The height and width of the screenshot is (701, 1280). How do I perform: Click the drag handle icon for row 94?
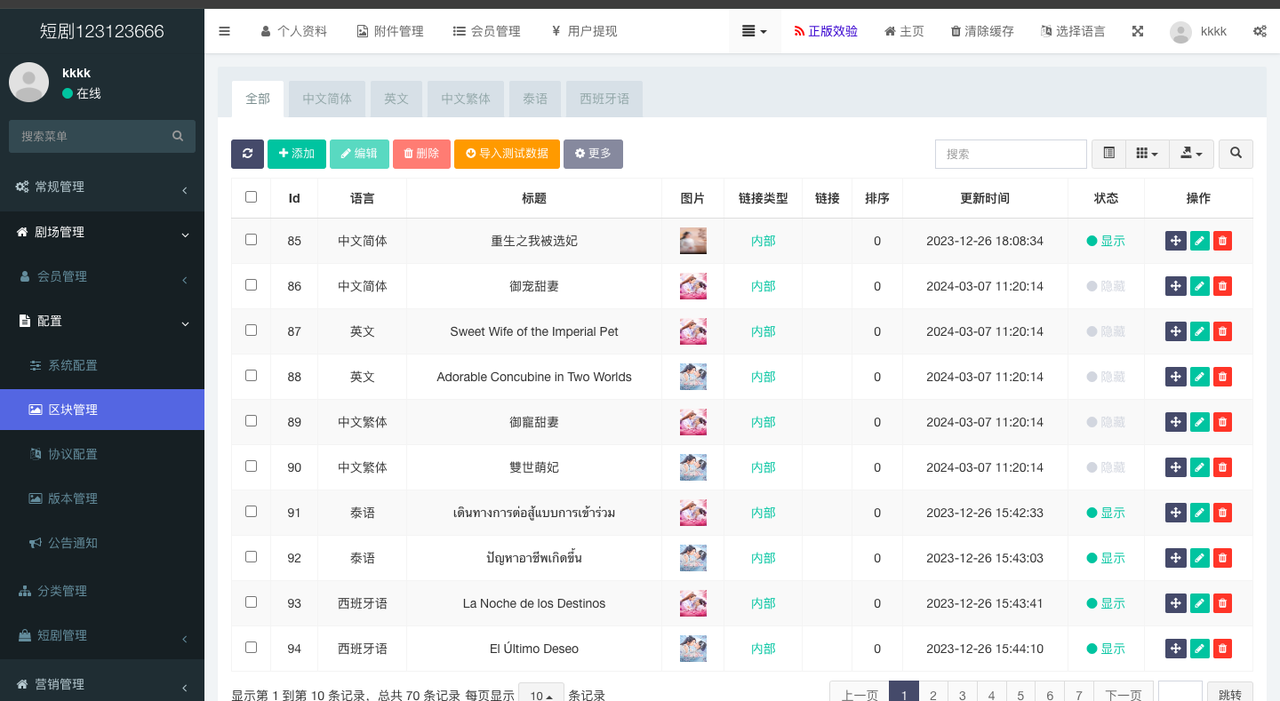click(x=1175, y=649)
